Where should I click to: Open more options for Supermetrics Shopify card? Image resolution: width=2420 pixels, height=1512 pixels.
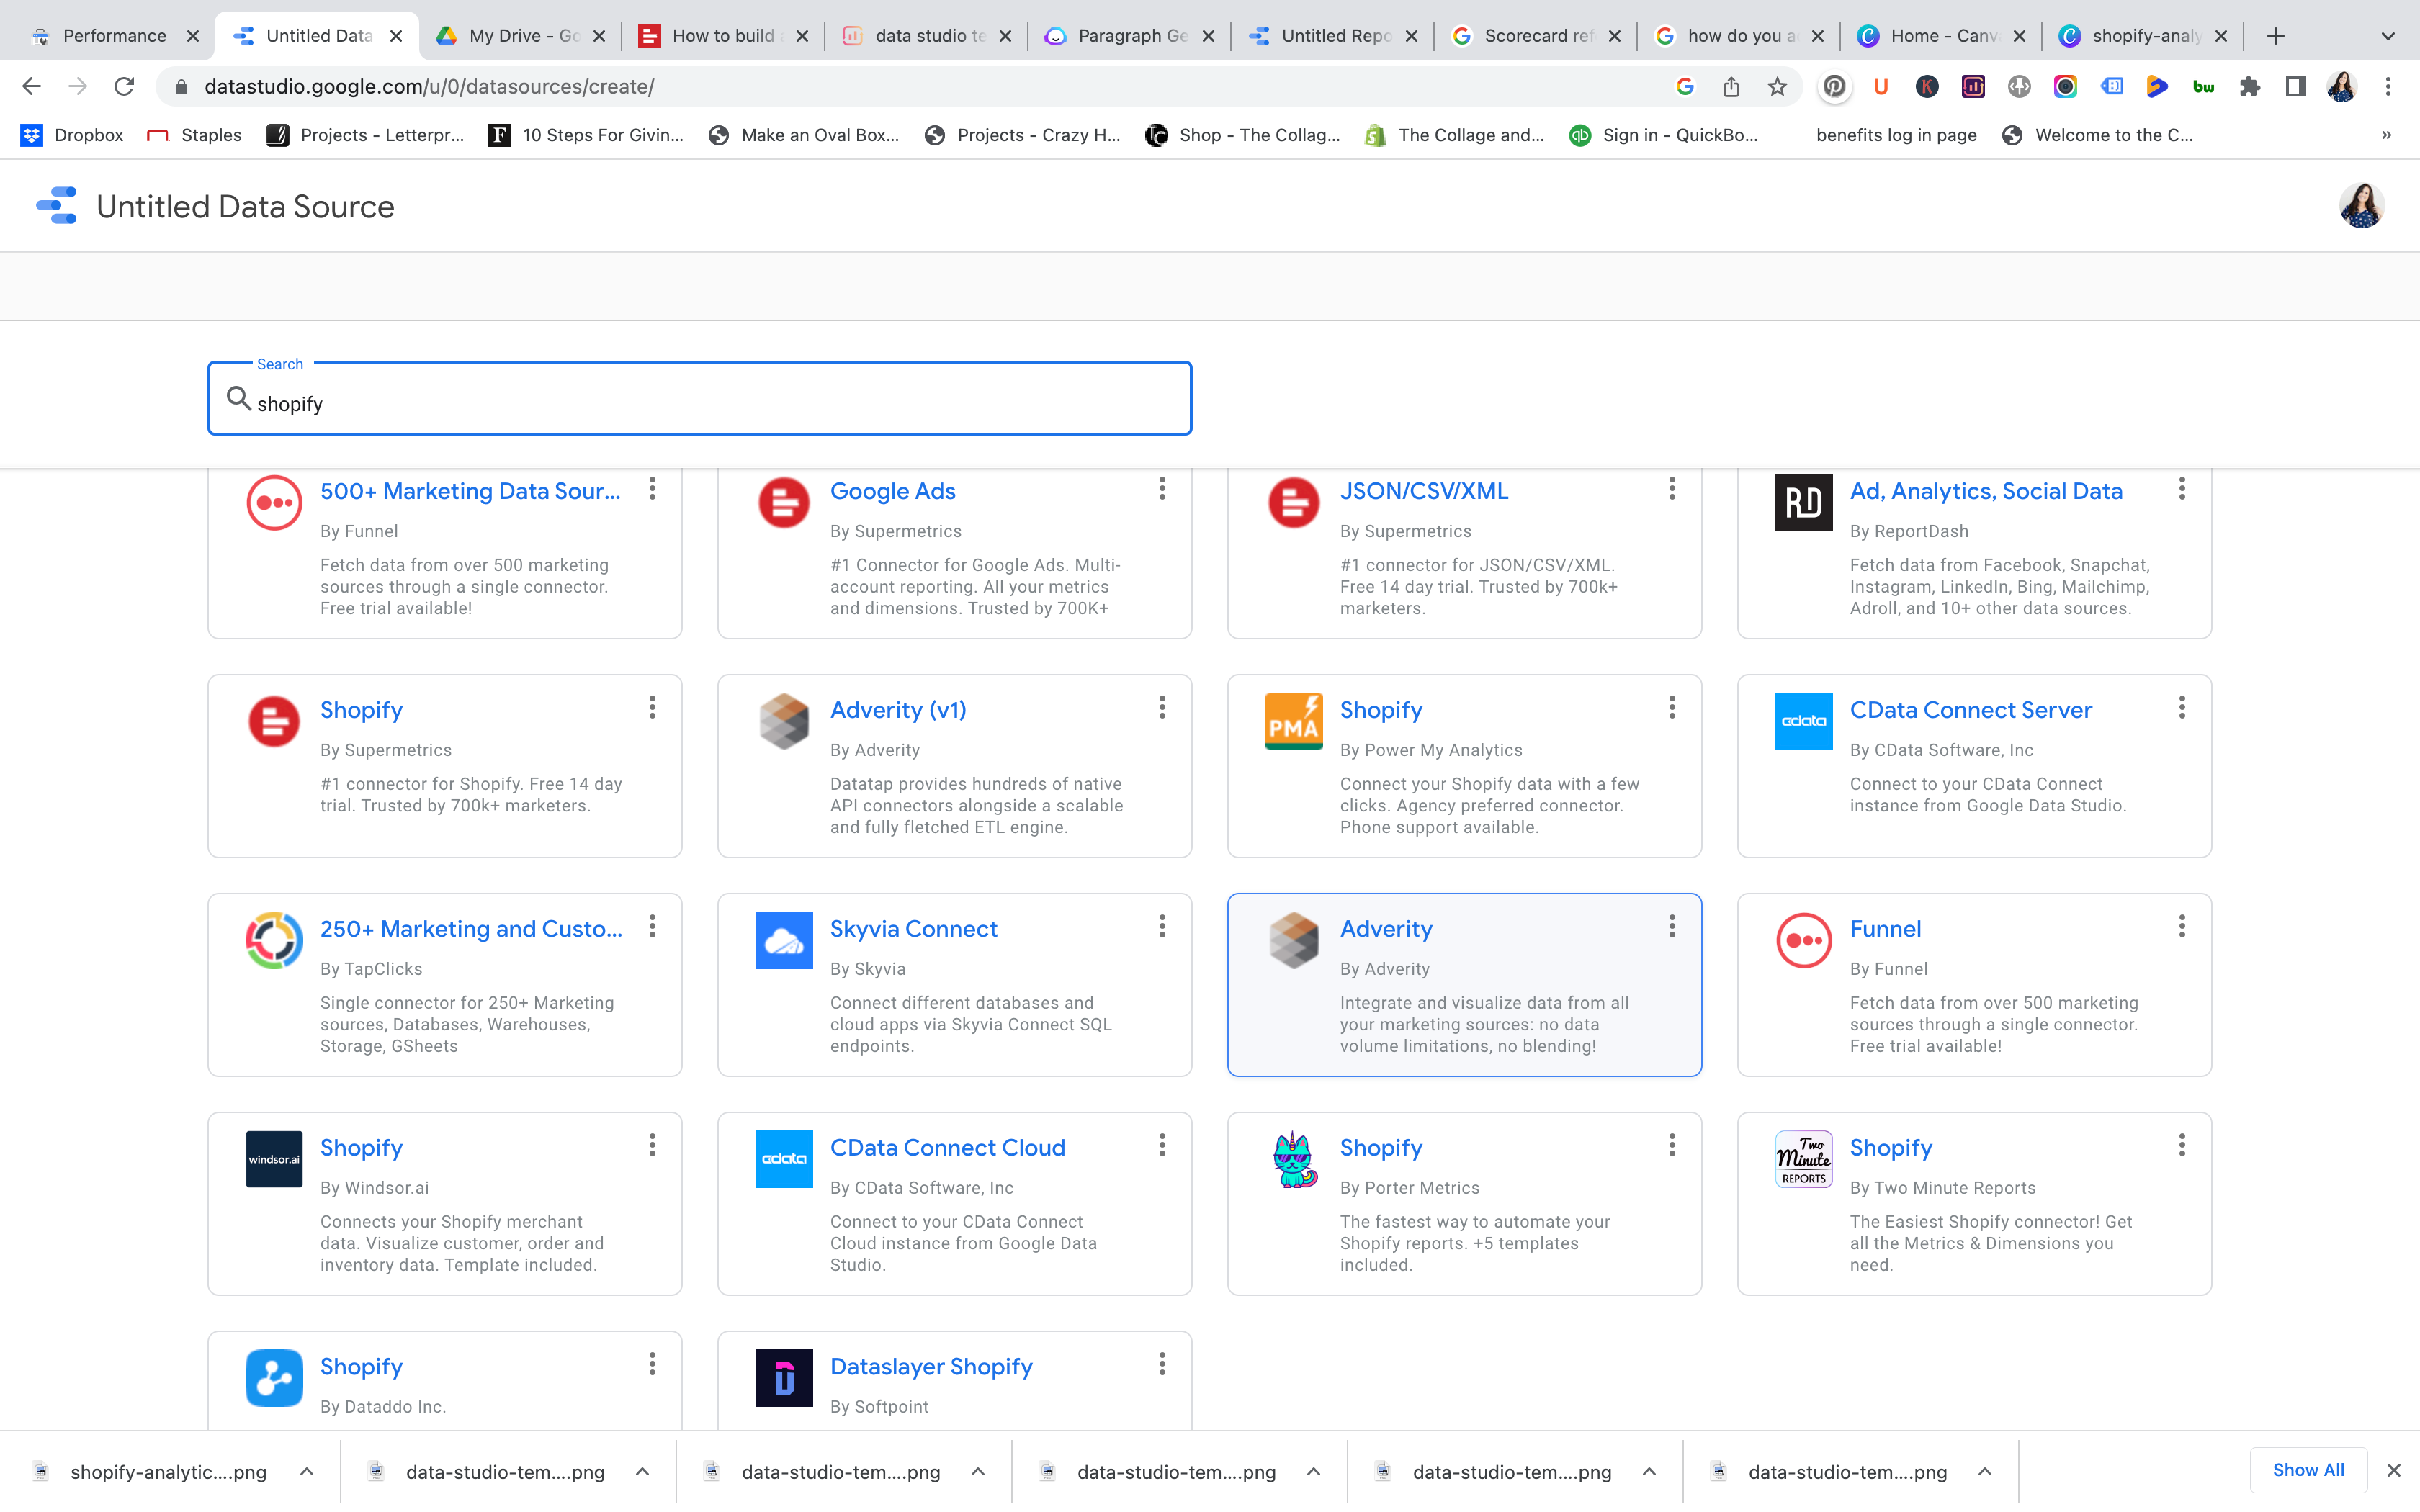click(652, 708)
